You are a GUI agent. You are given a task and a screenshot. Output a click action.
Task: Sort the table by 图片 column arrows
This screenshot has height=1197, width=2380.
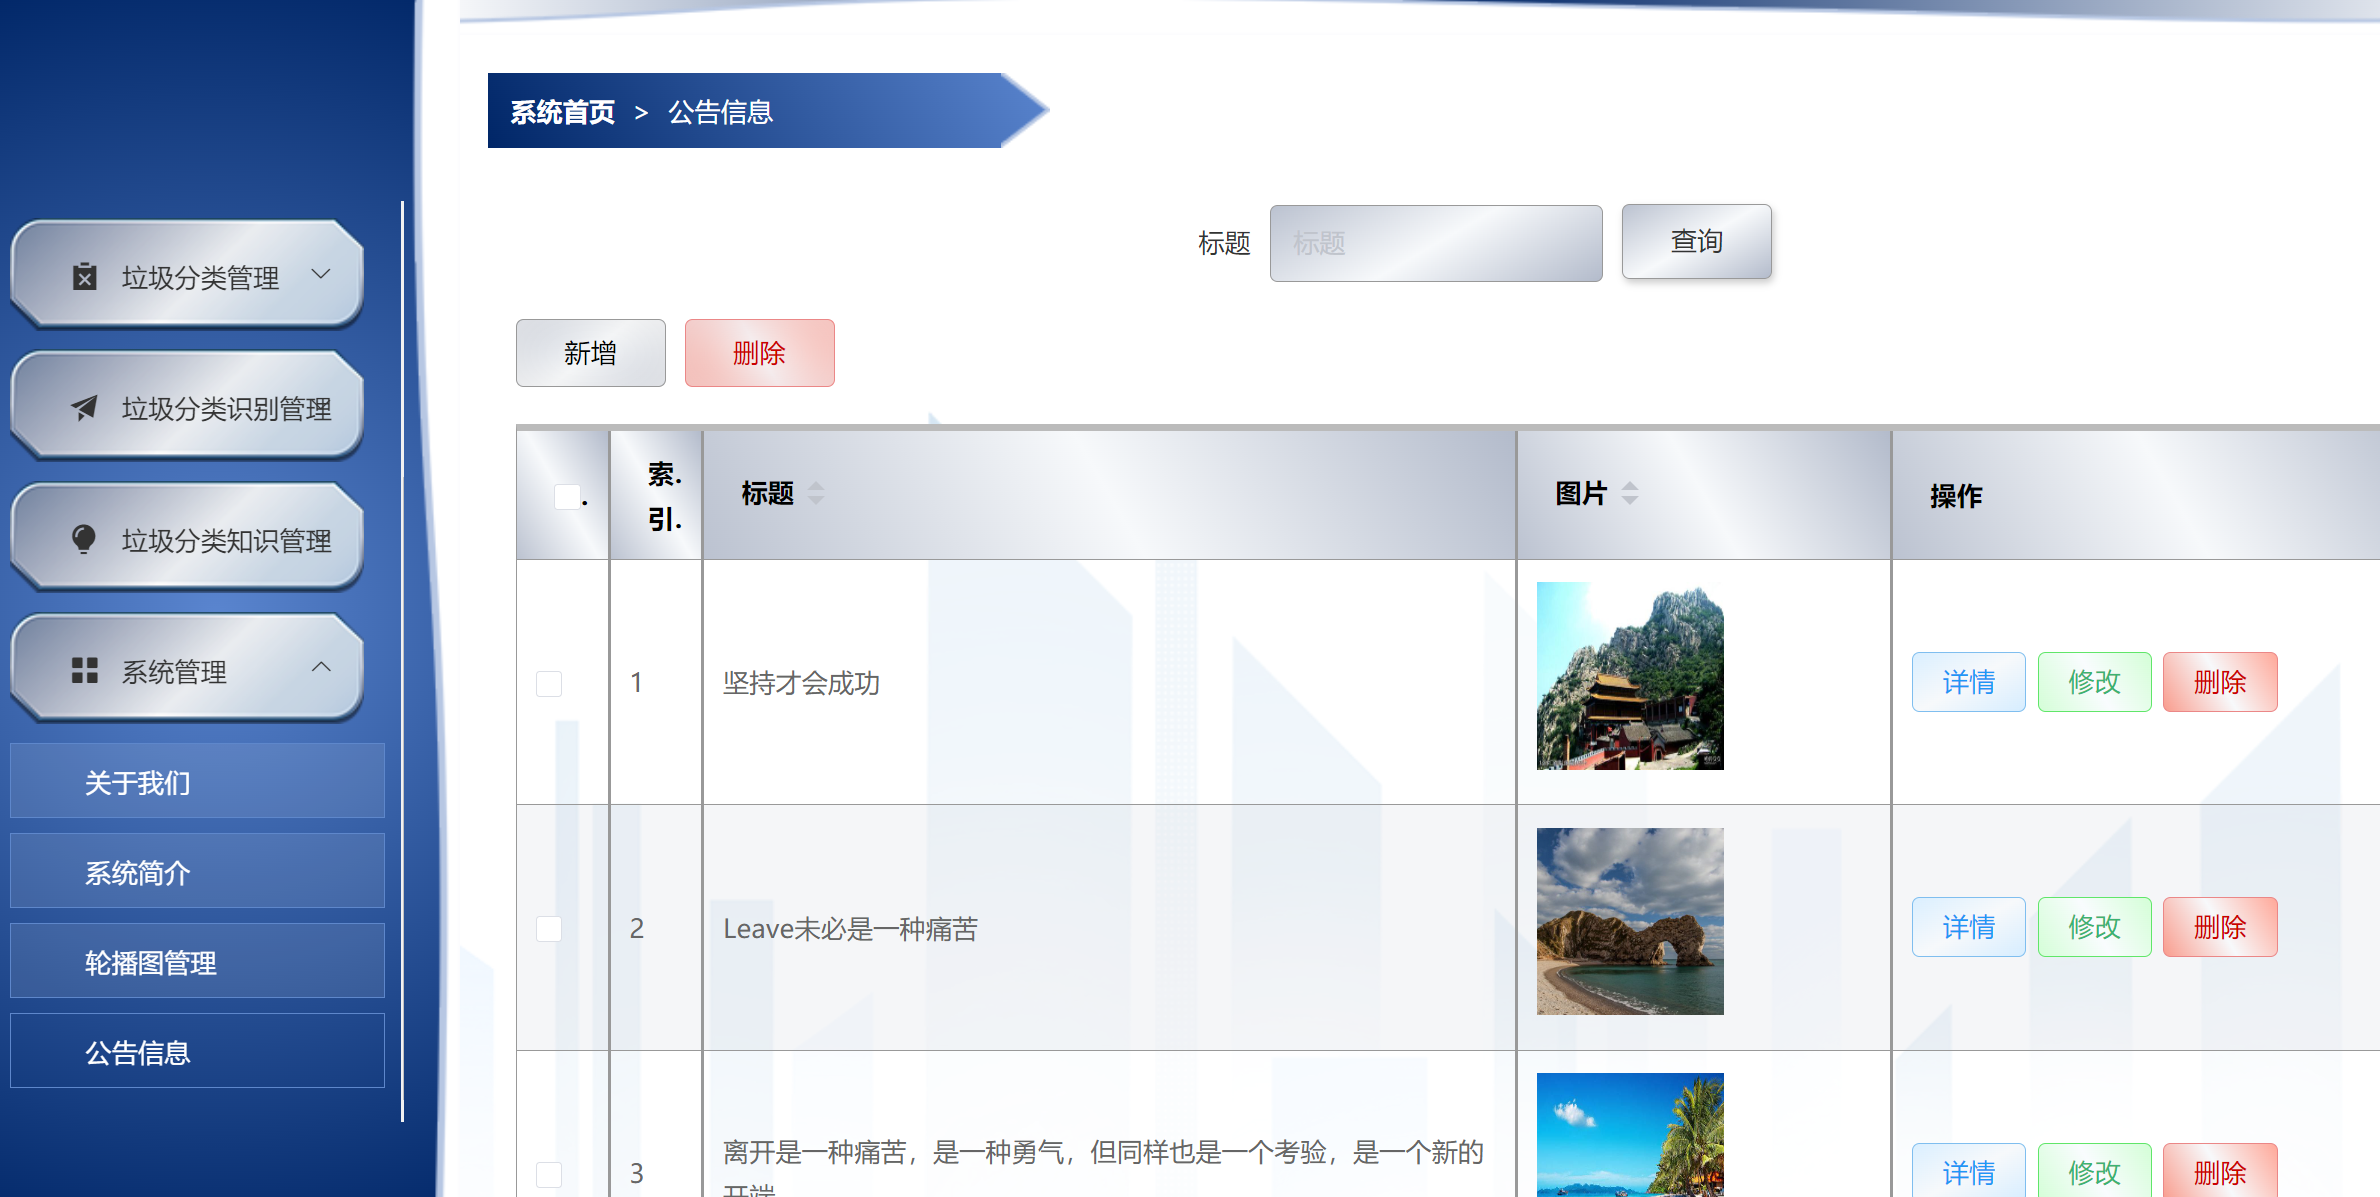1630,493
